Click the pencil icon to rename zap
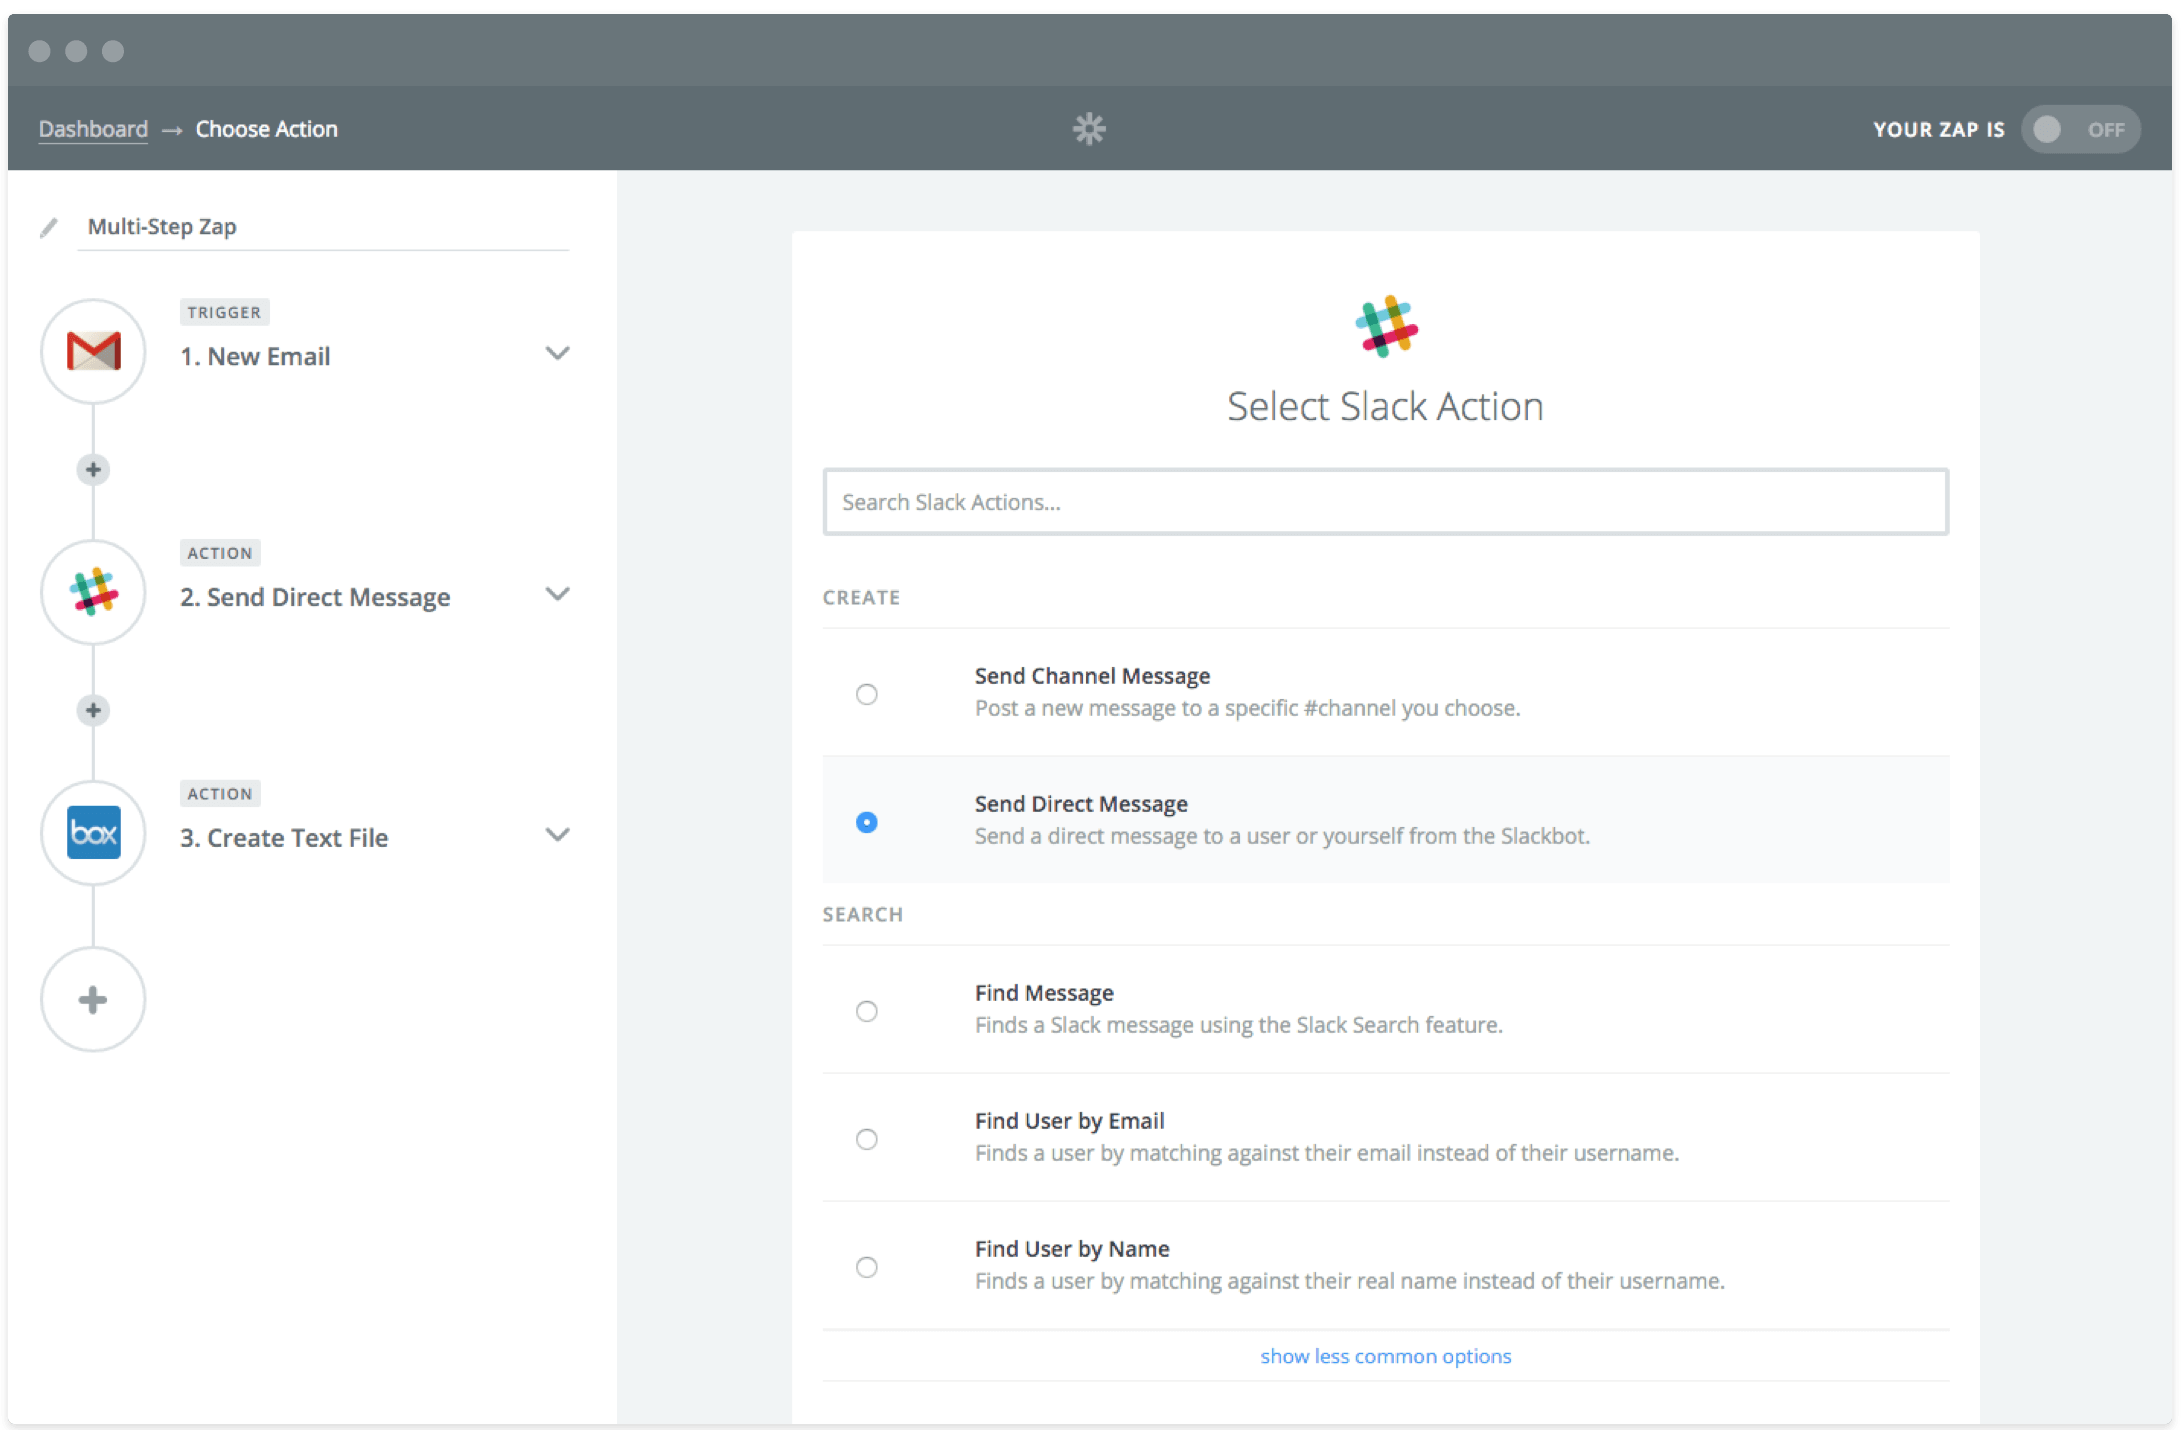Screen dimensions: 2182x1430 point(49,228)
